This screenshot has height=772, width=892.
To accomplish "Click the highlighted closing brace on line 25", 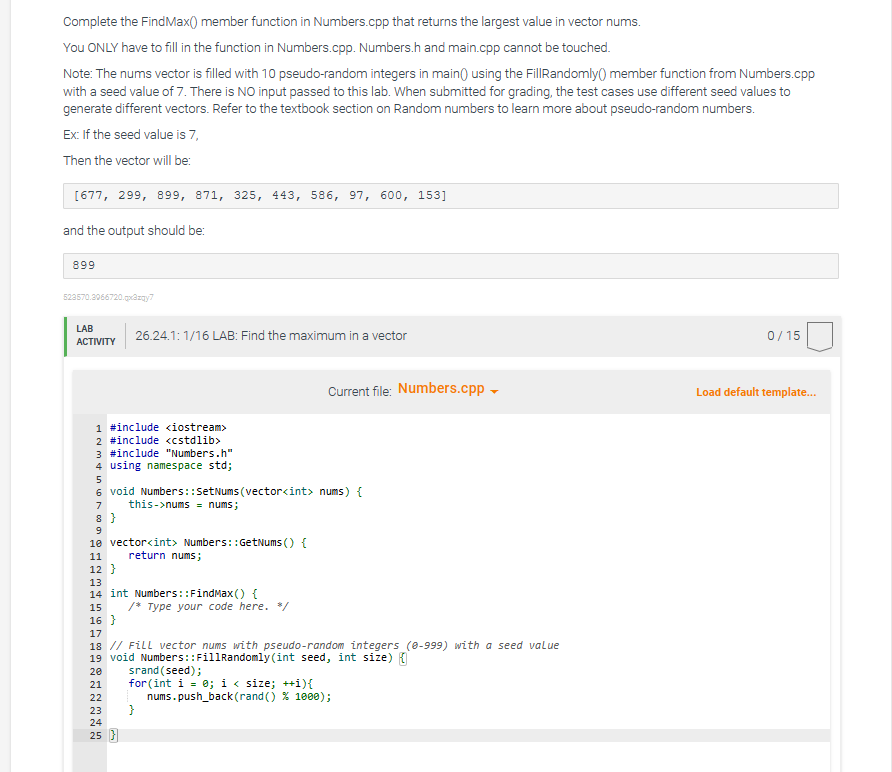I will click(x=112, y=735).
